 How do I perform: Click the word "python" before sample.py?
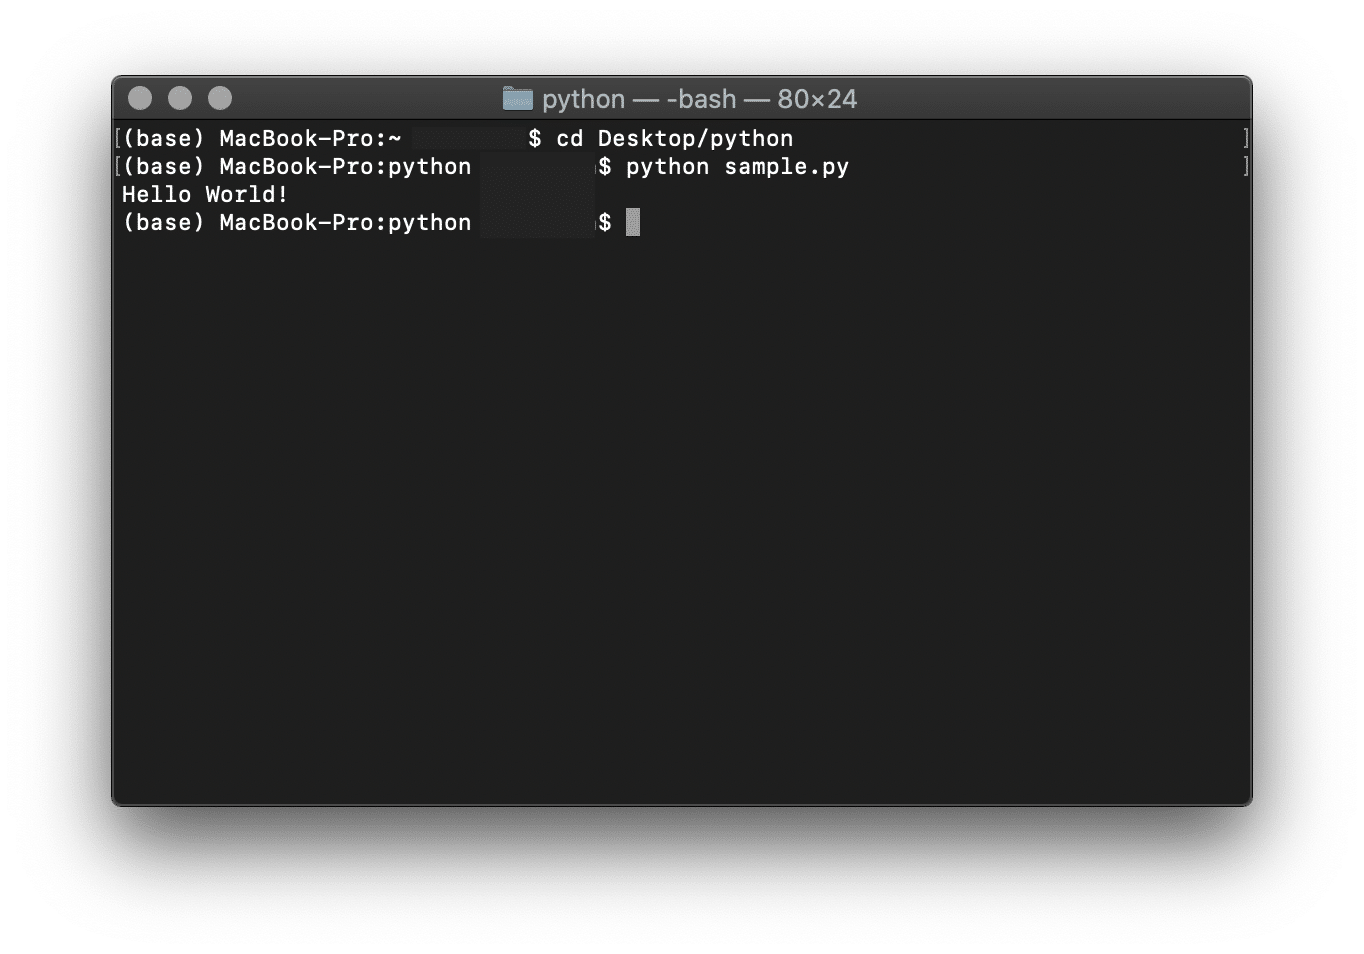point(667,167)
